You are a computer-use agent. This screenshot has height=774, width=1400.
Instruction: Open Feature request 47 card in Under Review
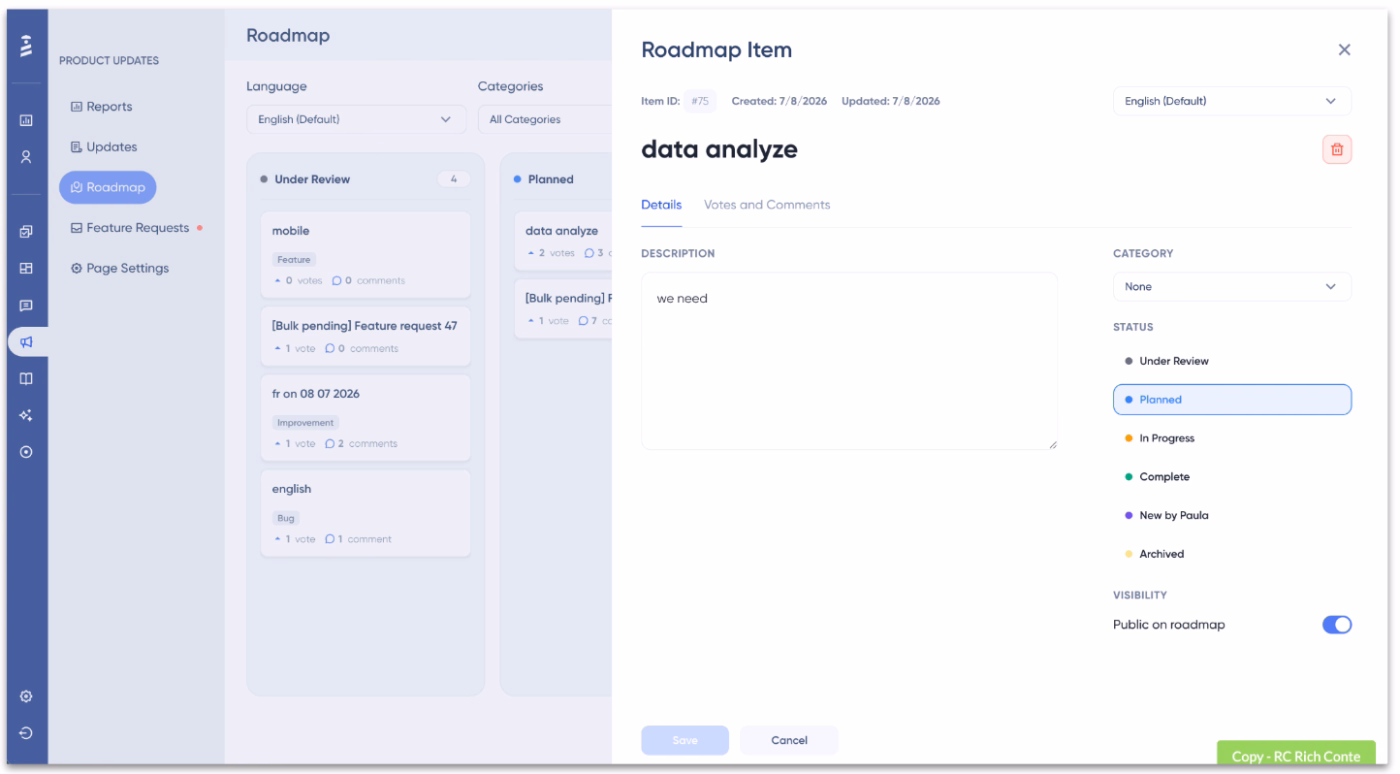point(365,336)
